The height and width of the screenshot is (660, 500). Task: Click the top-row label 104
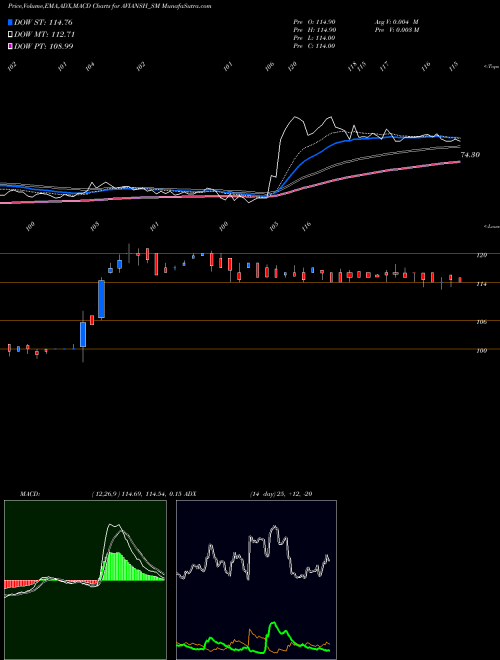coord(90,67)
